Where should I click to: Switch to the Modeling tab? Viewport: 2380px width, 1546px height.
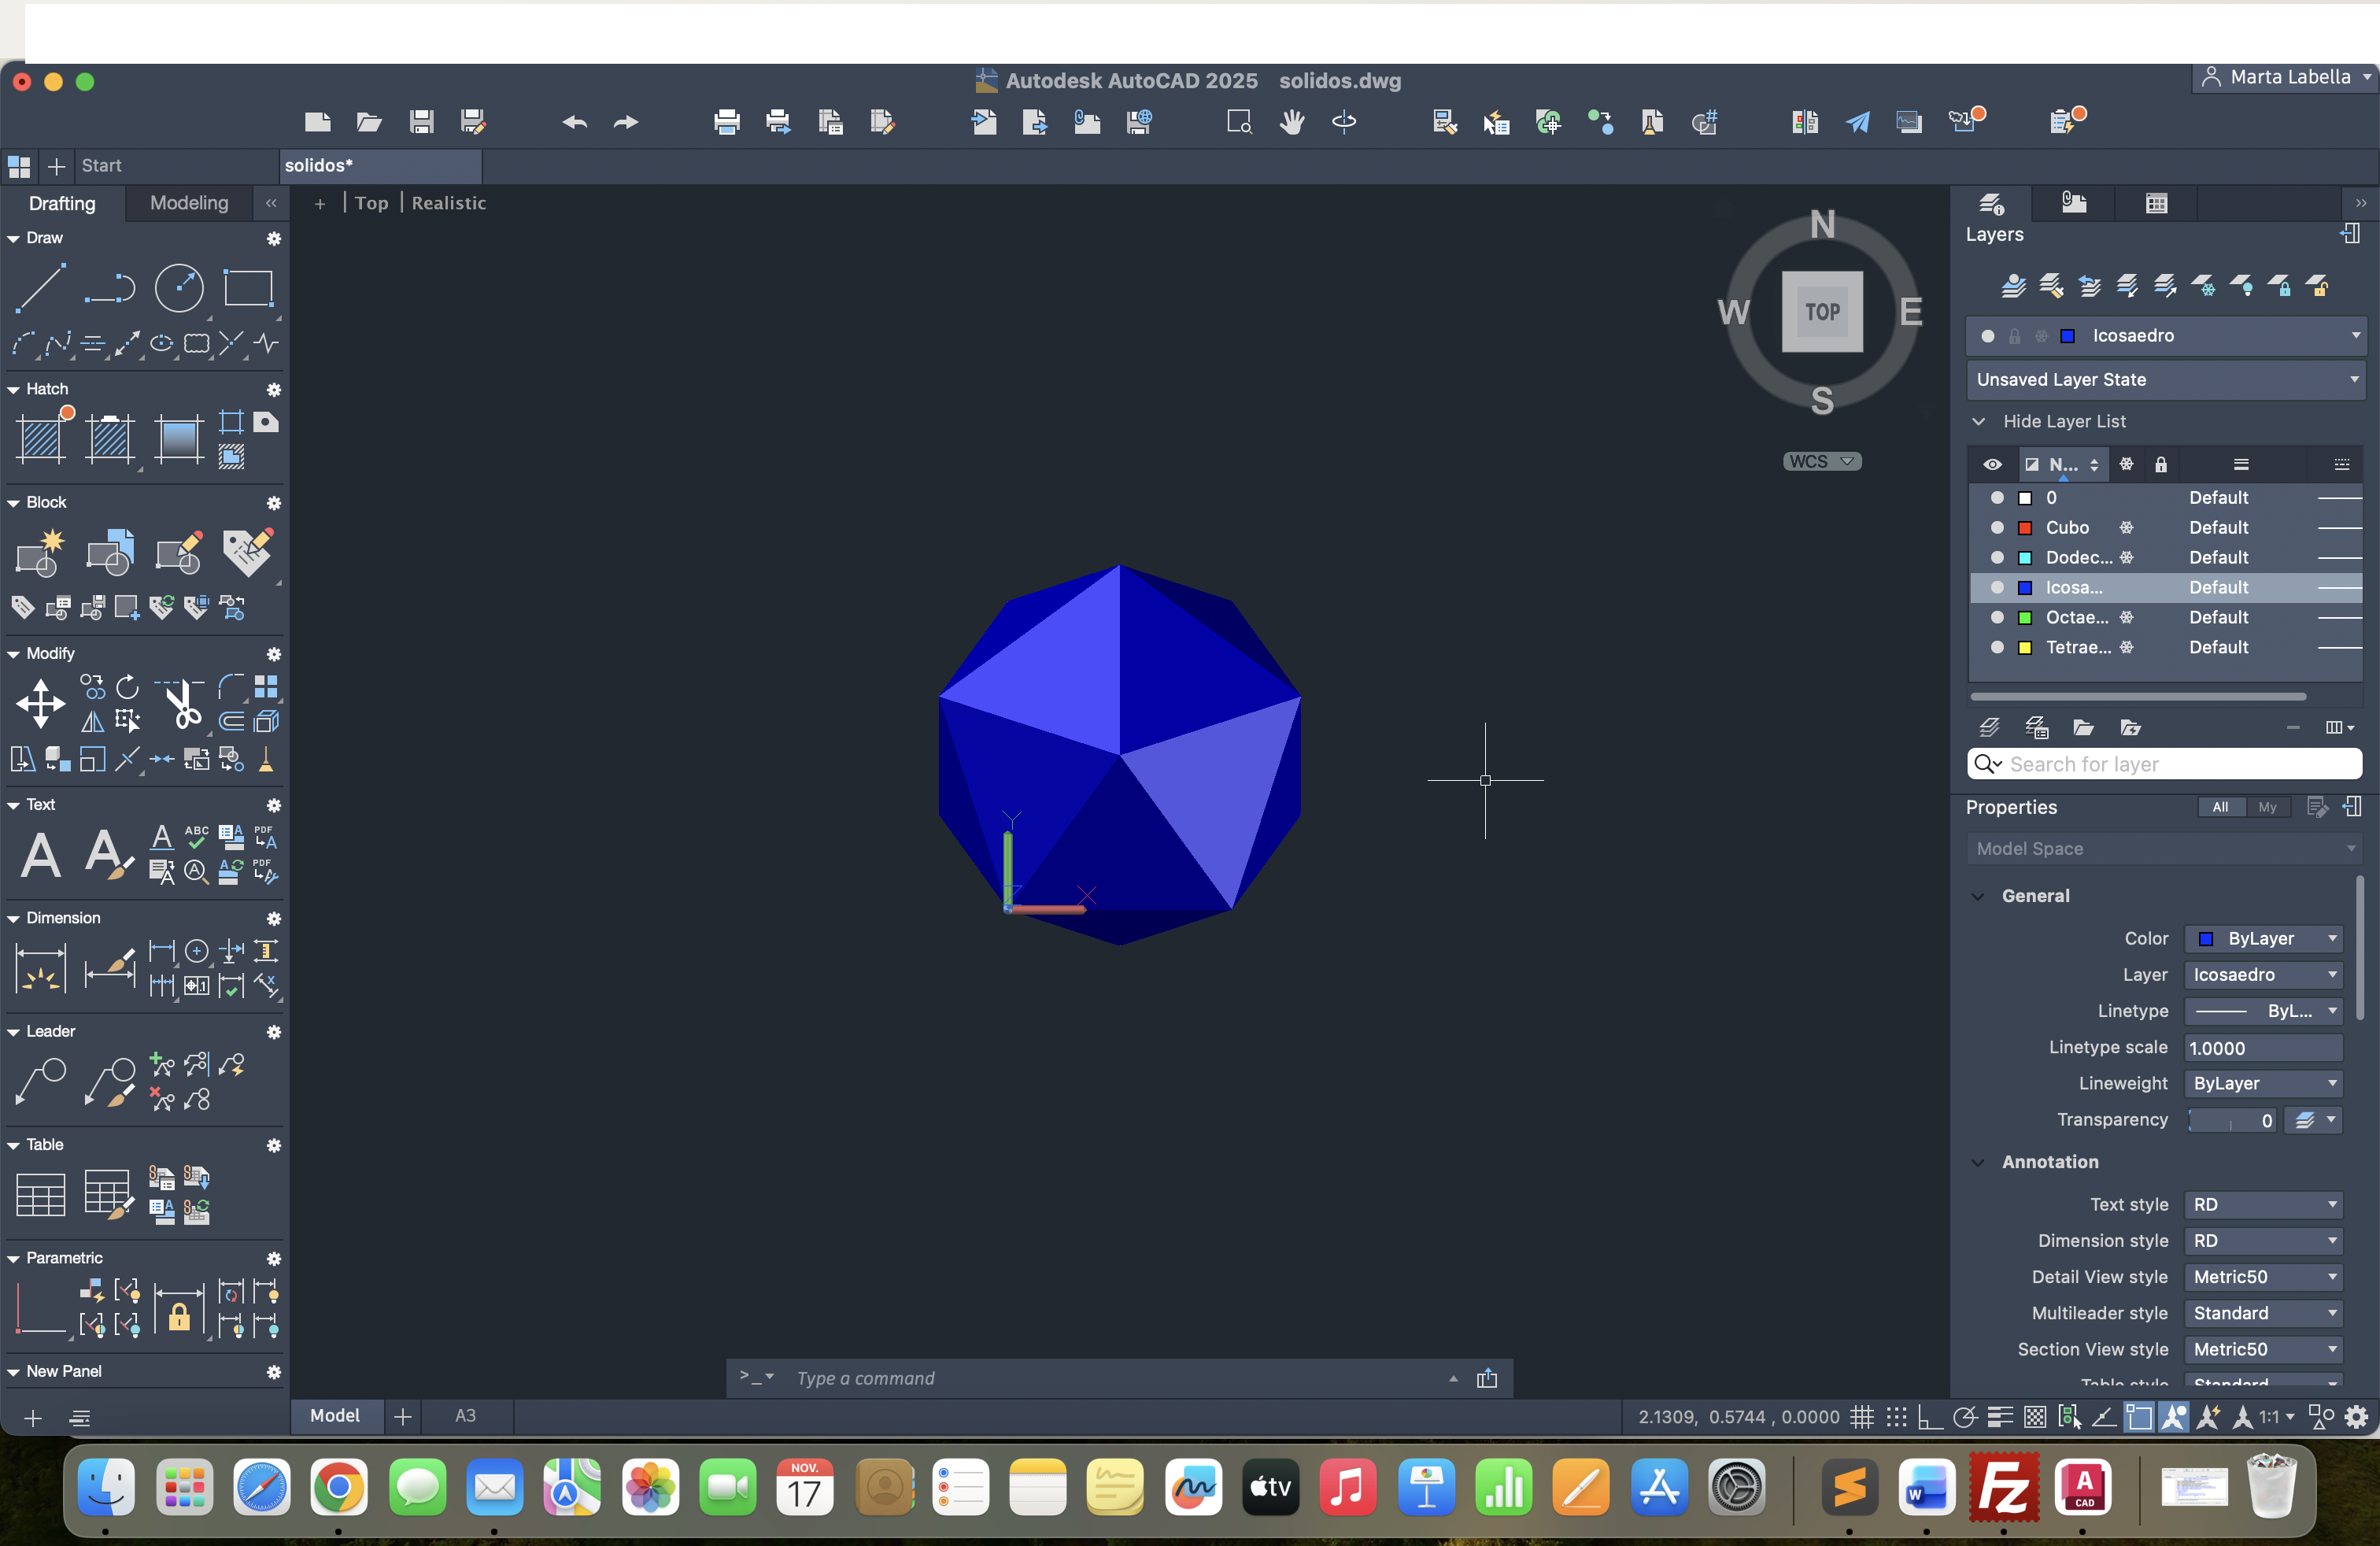189,203
